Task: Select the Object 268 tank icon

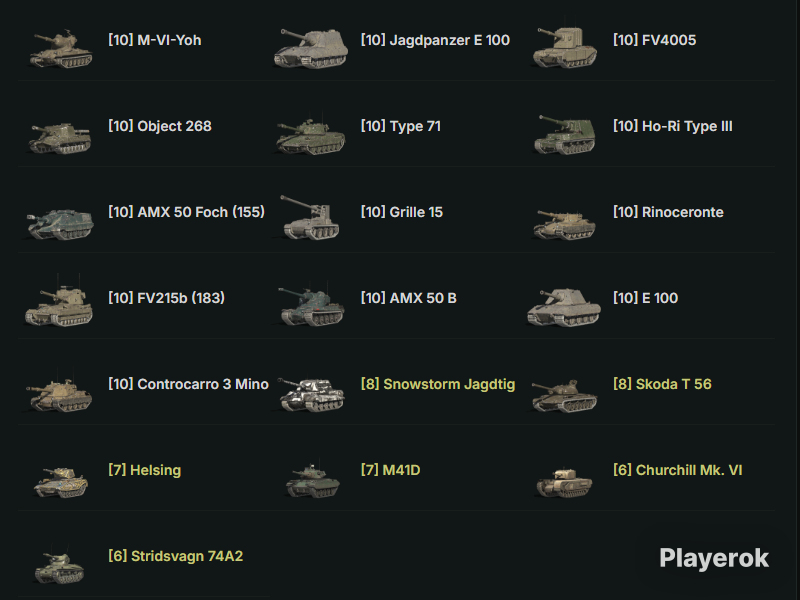Action: click(60, 138)
